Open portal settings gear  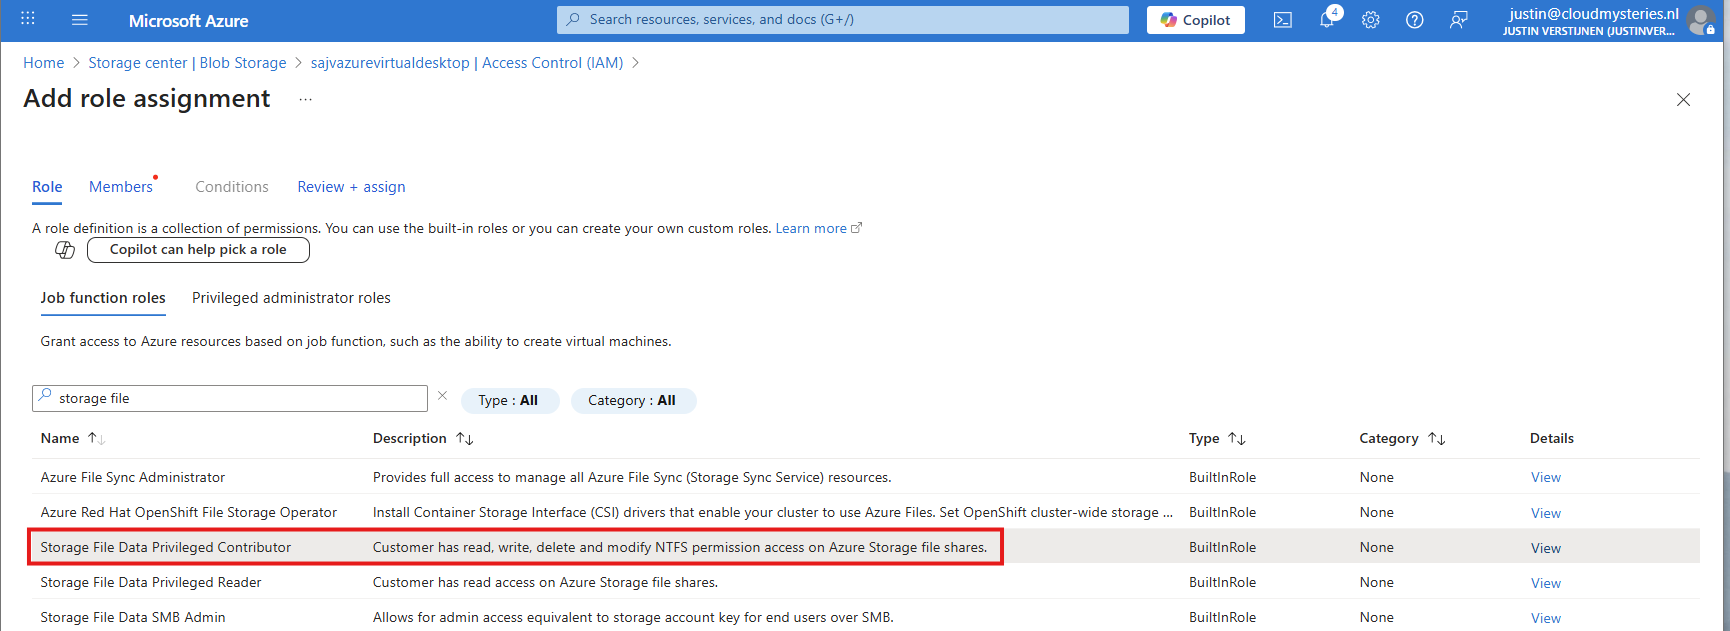[x=1370, y=20]
